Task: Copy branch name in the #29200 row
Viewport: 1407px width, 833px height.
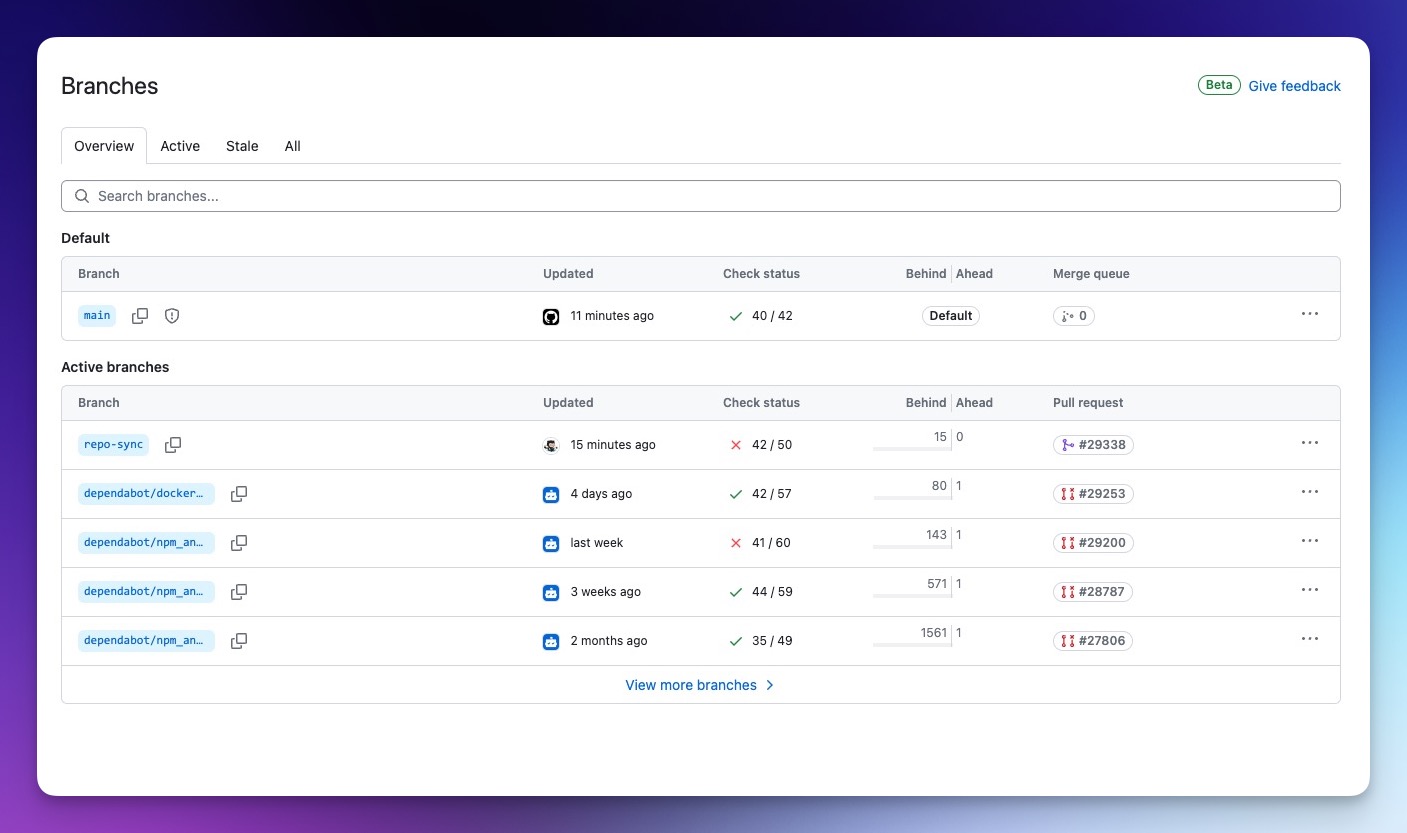Action: tap(239, 543)
